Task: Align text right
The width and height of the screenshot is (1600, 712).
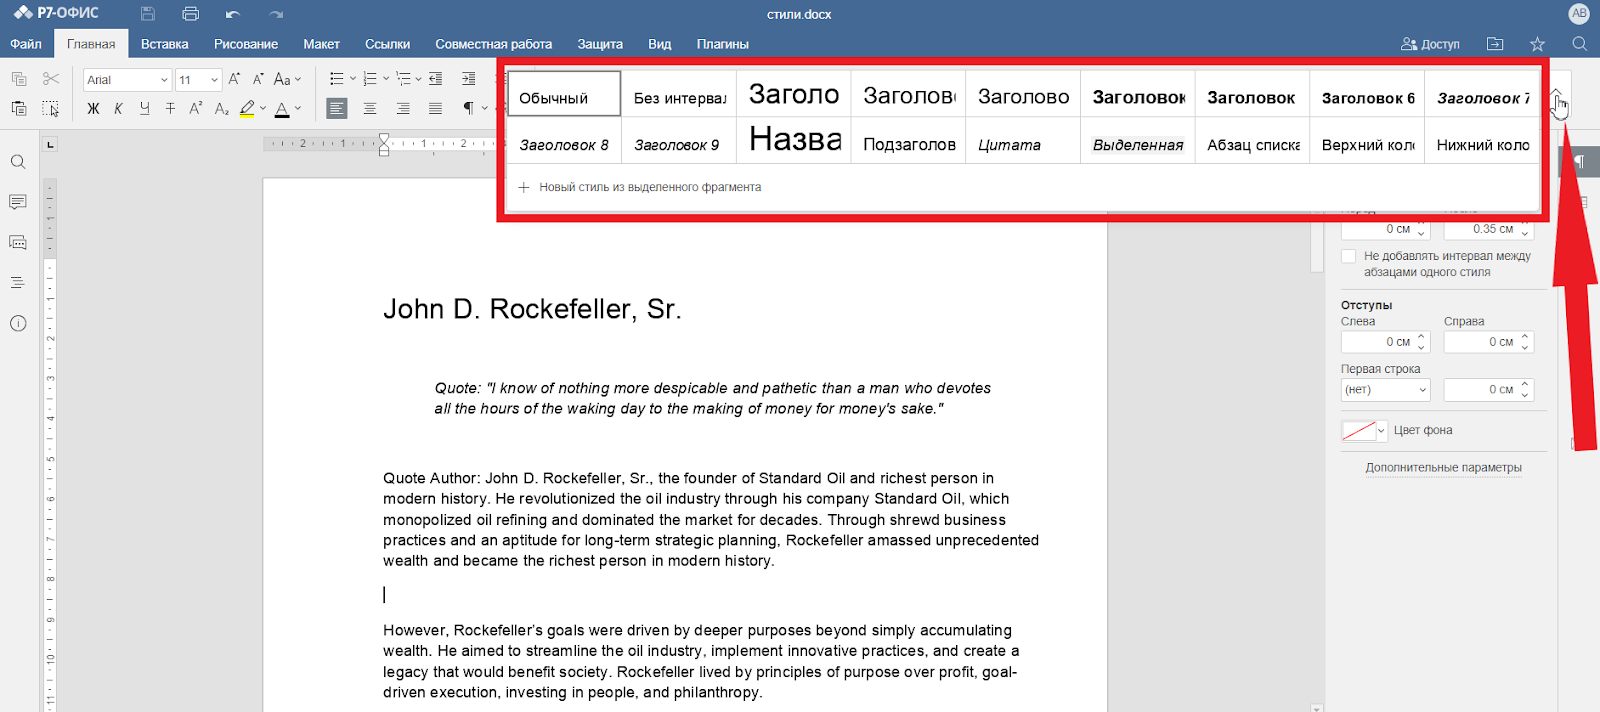Action: tap(403, 108)
